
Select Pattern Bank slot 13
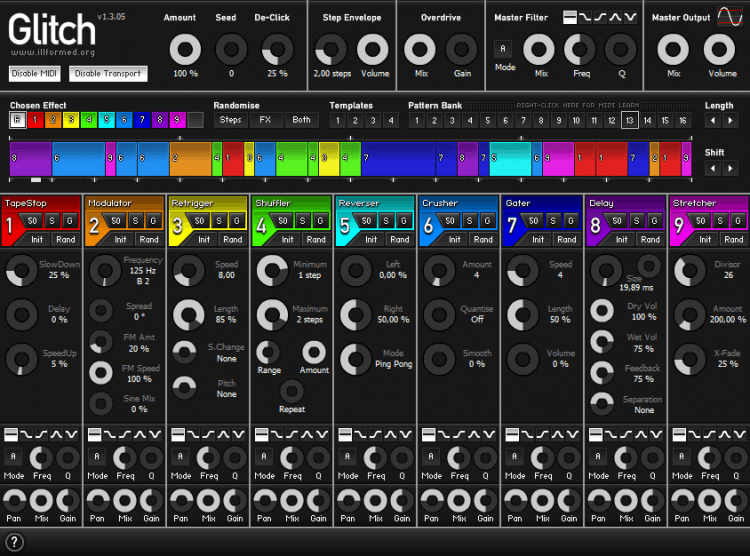pyautogui.click(x=629, y=120)
